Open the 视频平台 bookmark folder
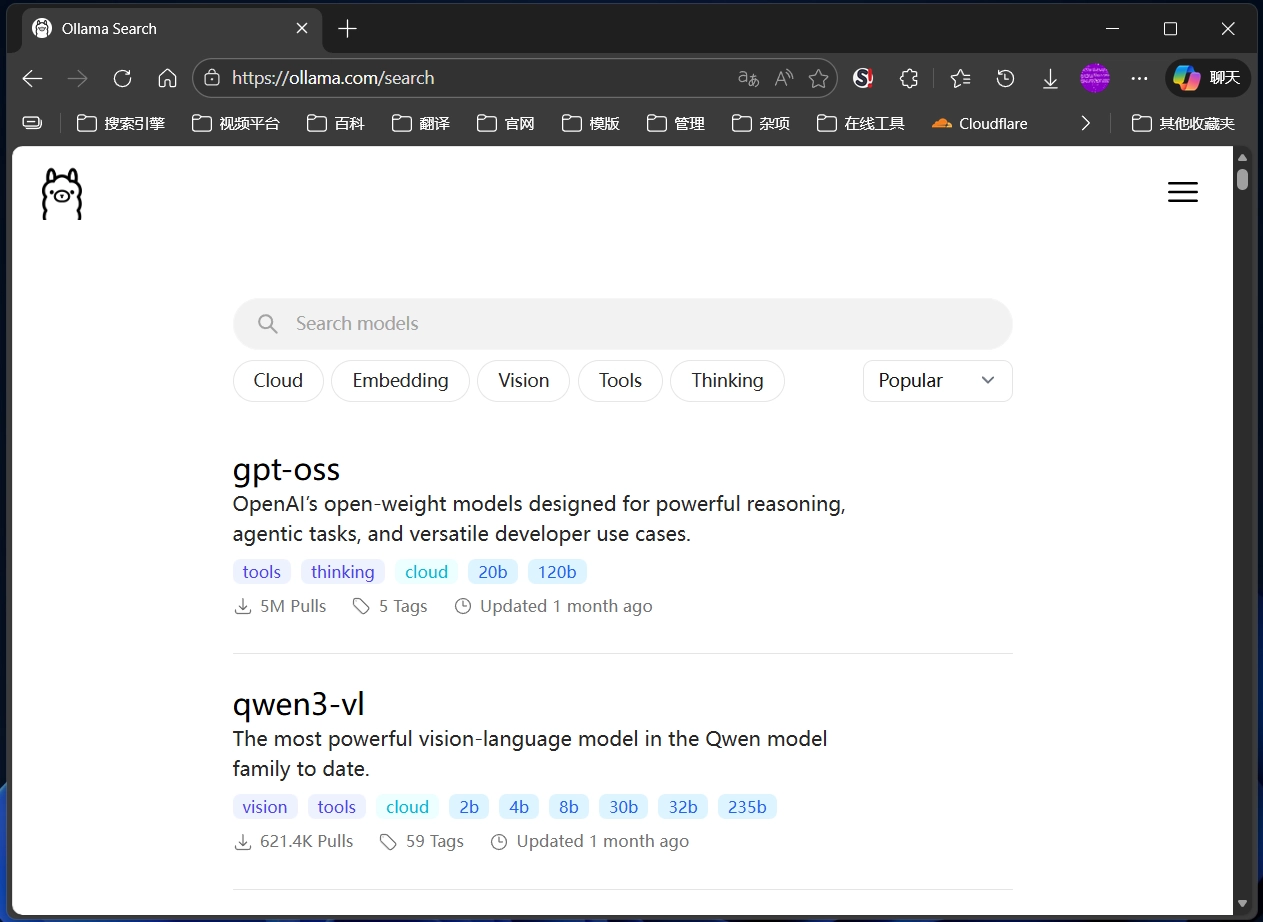 coord(236,123)
